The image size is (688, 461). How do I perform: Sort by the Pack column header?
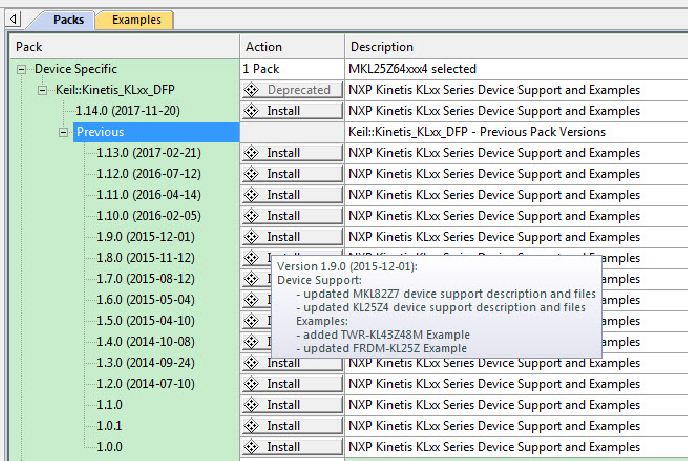point(30,47)
